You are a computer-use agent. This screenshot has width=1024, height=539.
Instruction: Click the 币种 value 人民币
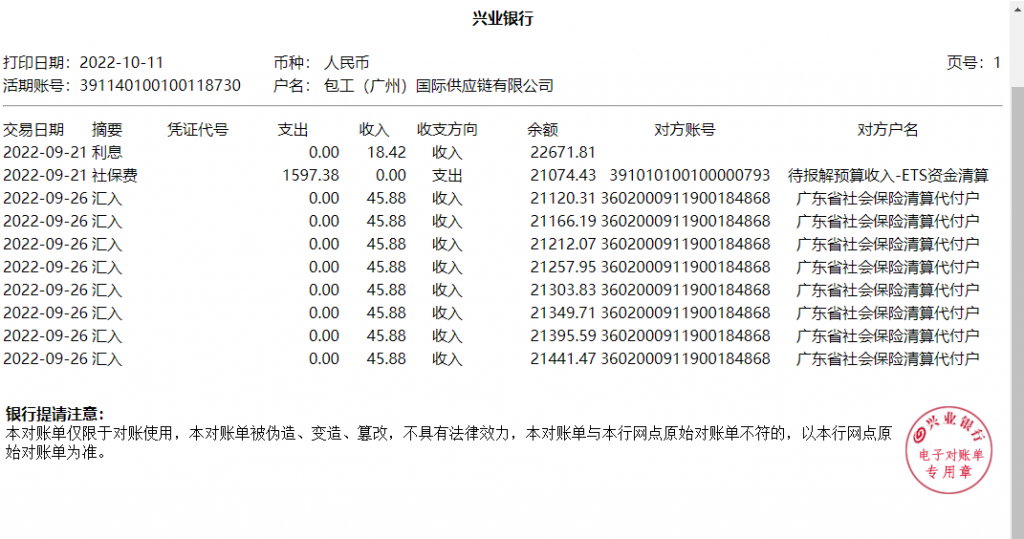point(346,63)
